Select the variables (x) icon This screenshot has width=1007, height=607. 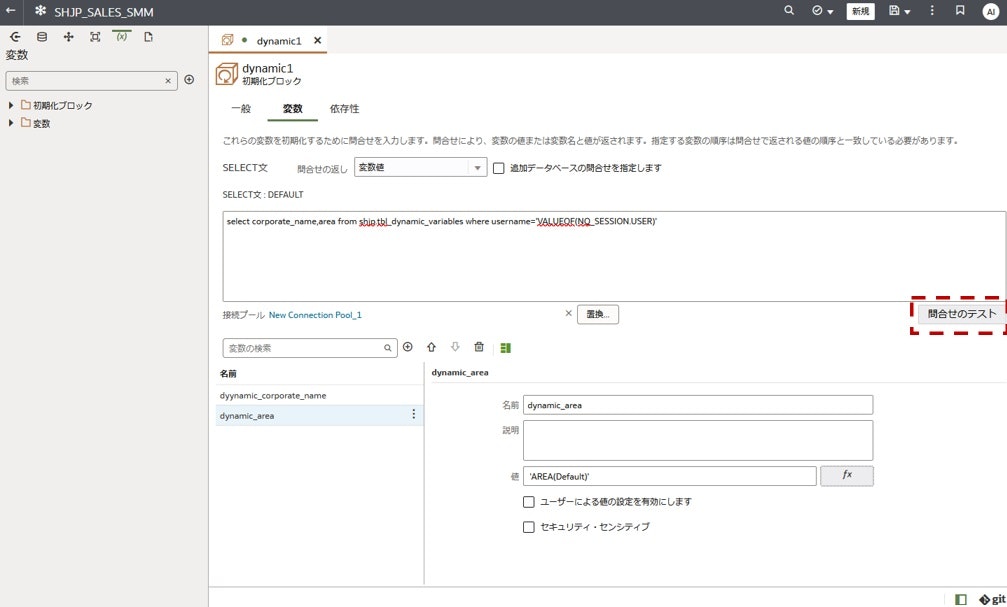click(x=121, y=37)
